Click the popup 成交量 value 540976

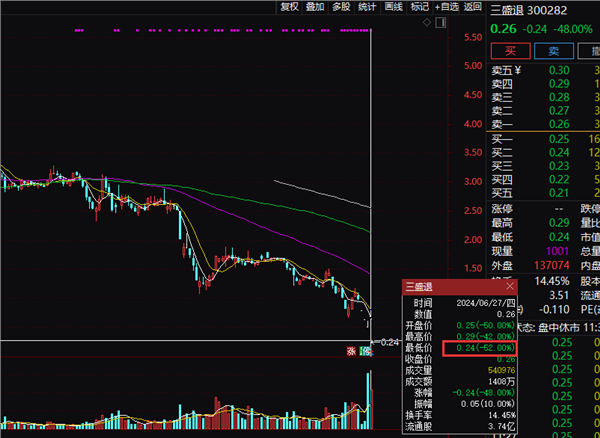[501, 370]
